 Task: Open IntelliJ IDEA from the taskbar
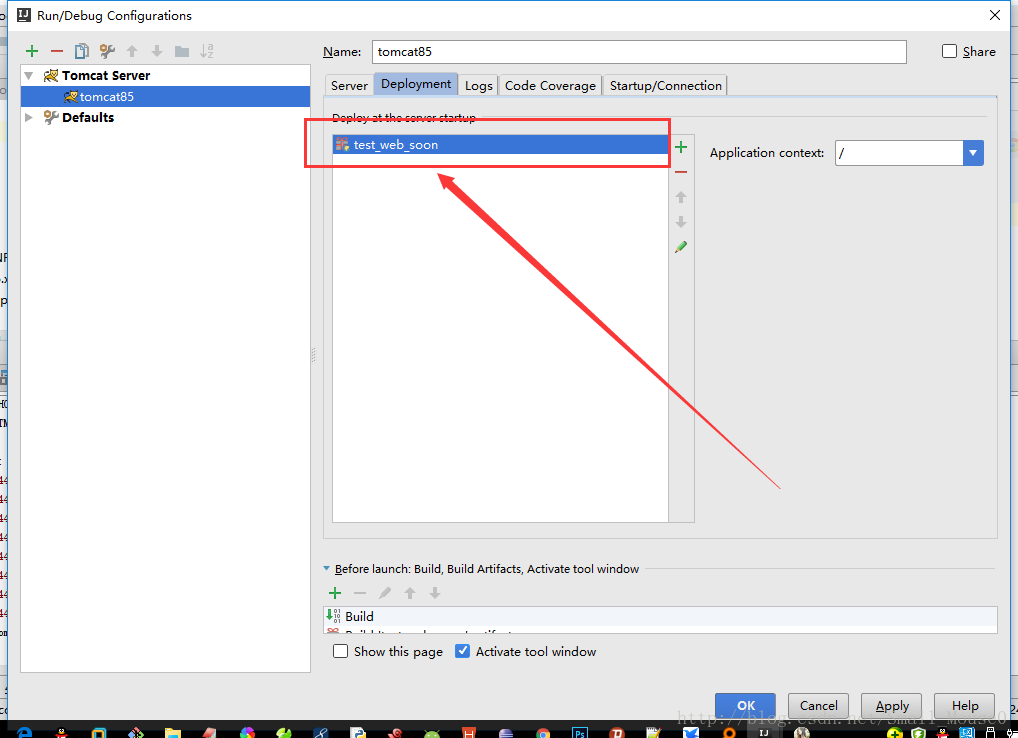[764, 732]
